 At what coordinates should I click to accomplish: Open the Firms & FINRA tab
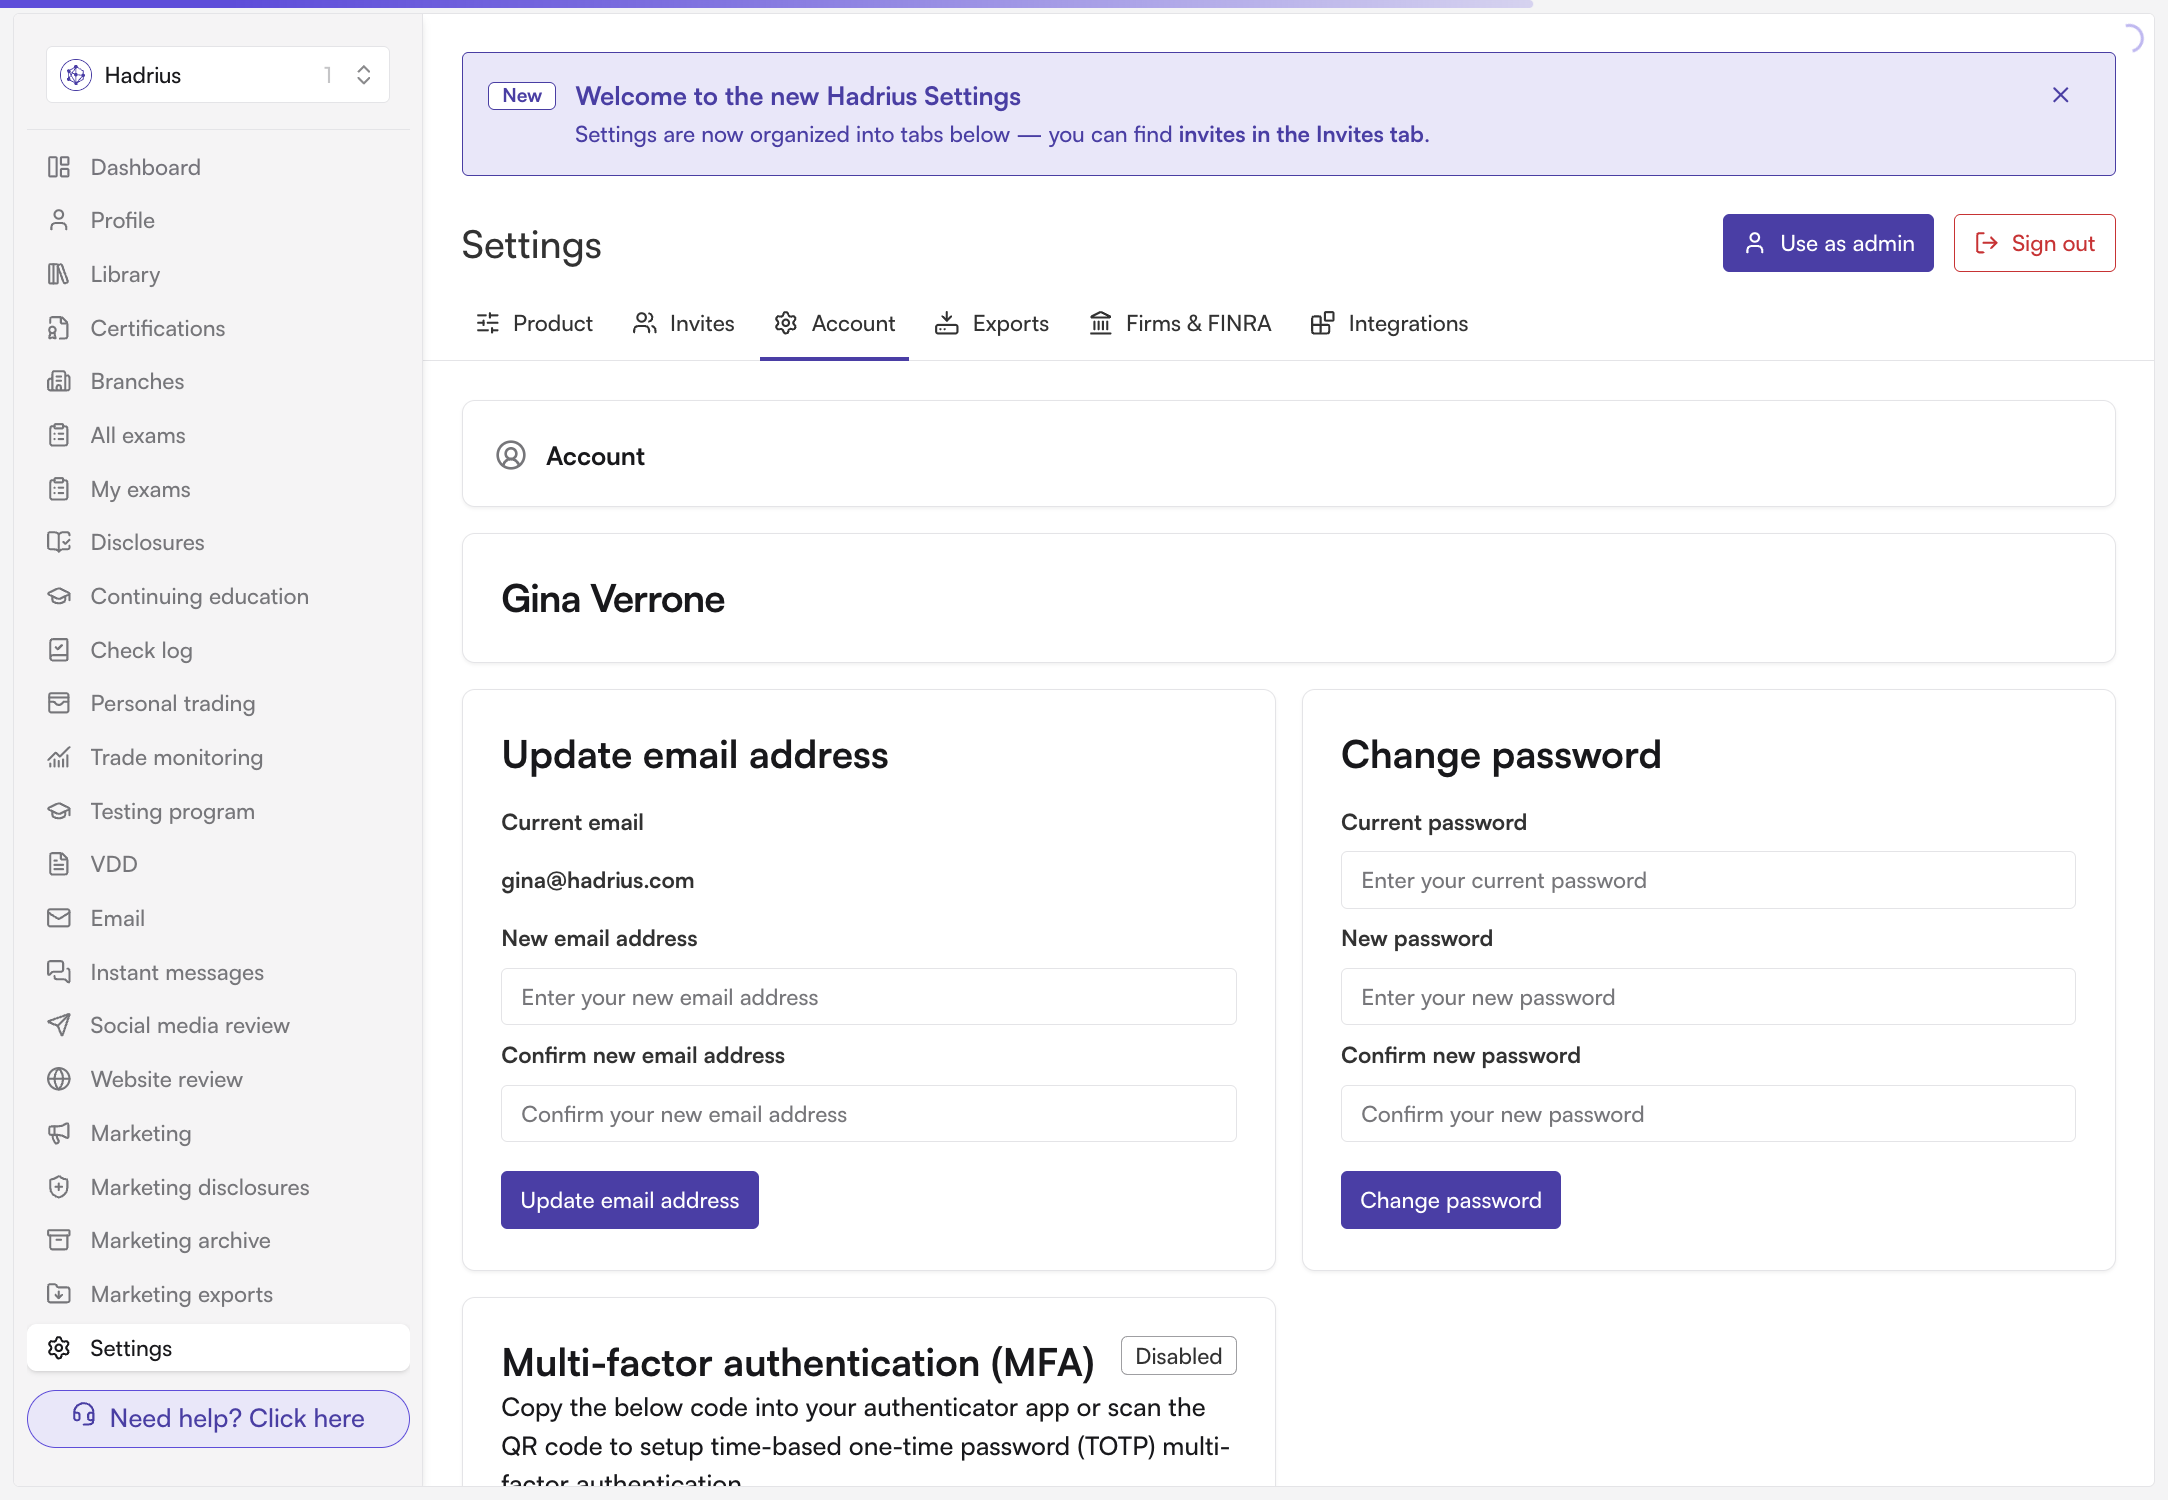(1180, 323)
